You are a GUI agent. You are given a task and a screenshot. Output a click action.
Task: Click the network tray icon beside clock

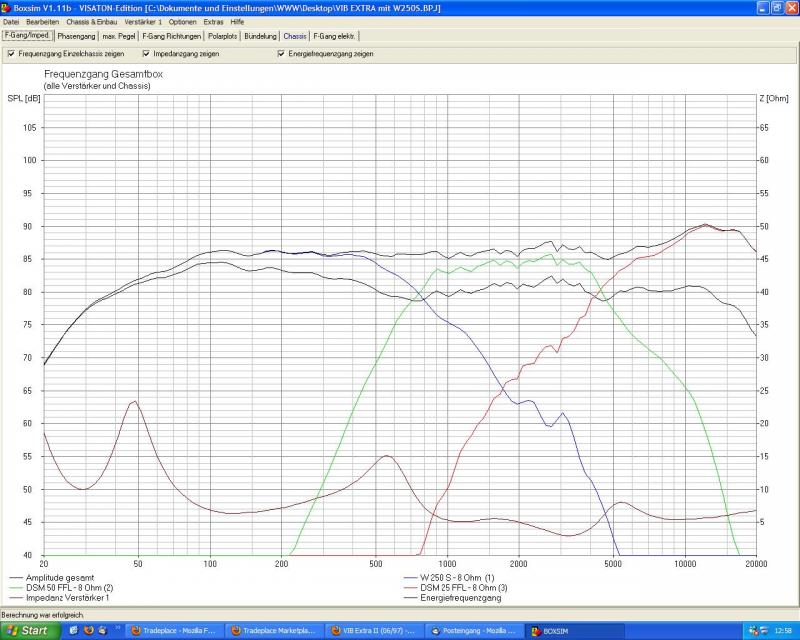point(764,631)
